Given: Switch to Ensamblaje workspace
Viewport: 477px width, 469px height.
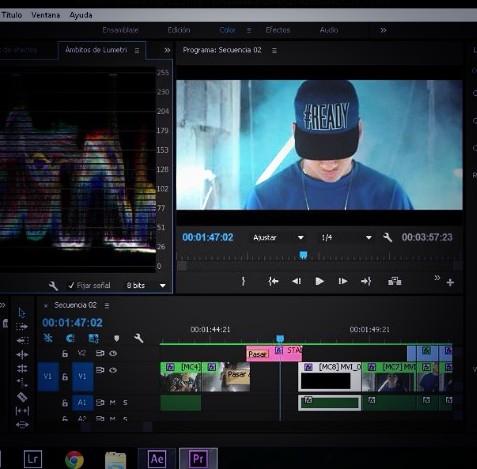Looking at the screenshot, I should (x=120, y=30).
